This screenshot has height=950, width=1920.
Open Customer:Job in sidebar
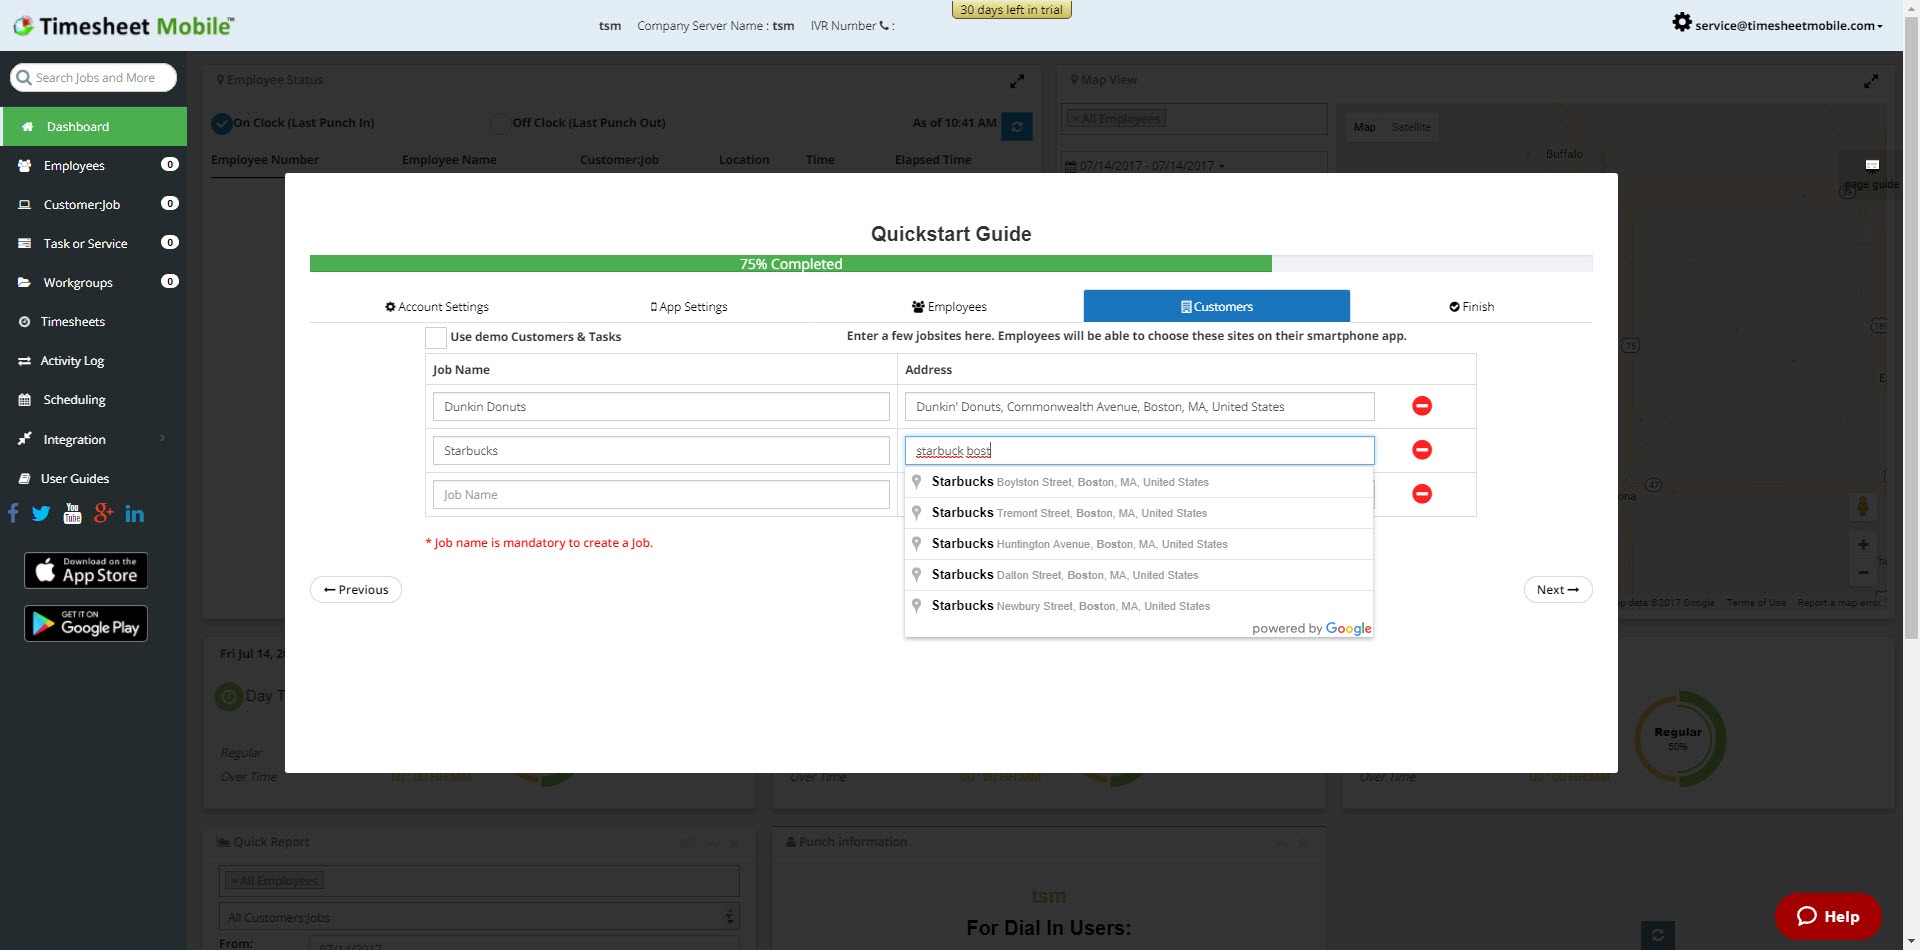tap(93, 205)
